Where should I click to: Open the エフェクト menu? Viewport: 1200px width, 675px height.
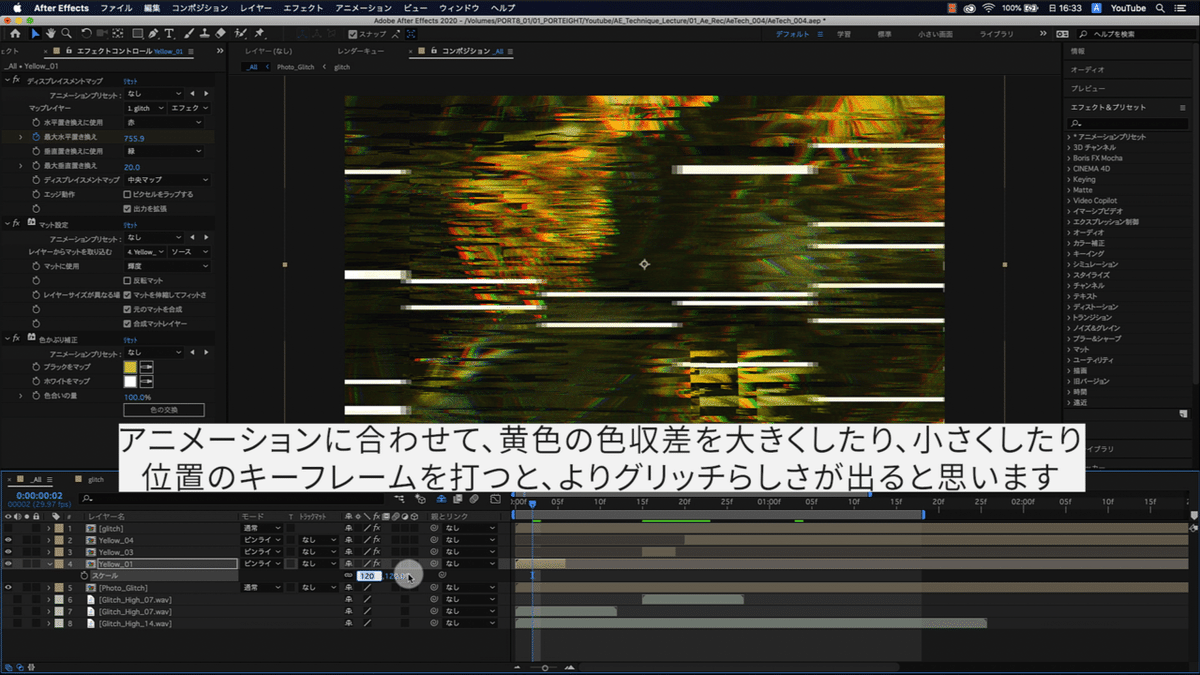303,7
